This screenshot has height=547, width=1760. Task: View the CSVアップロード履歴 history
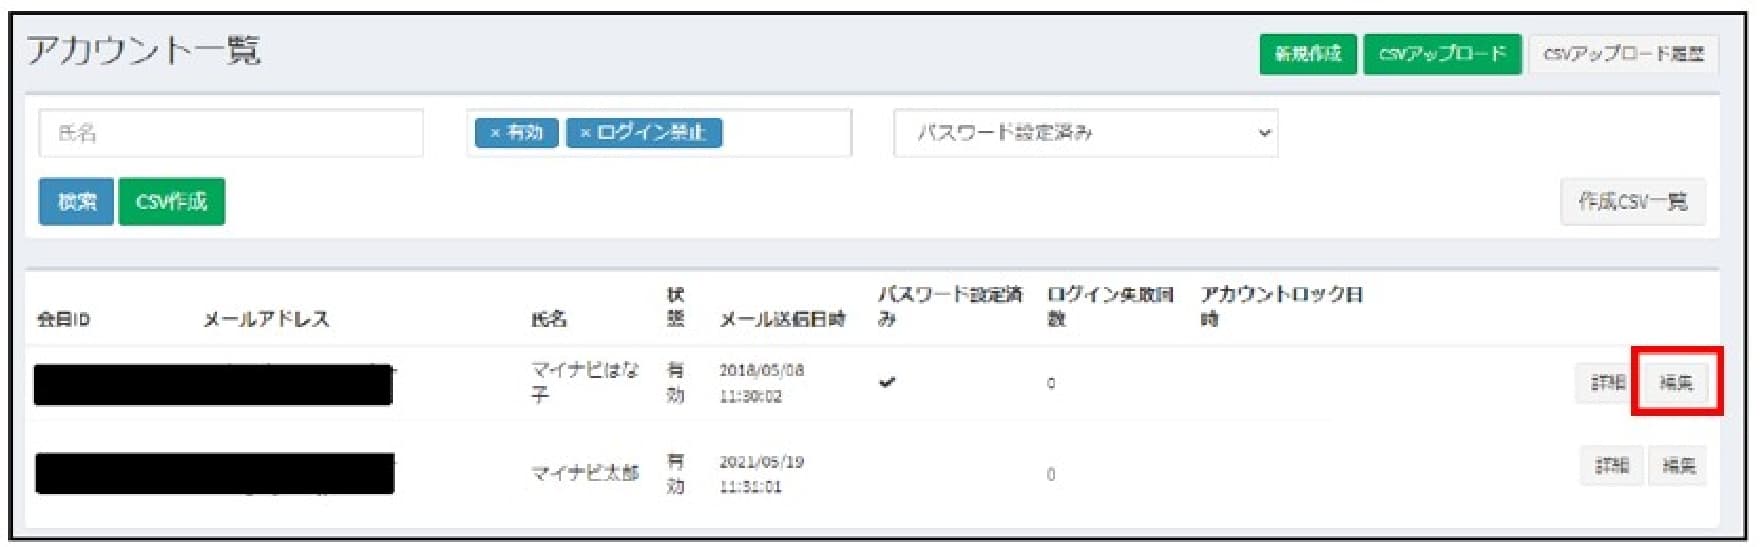pyautogui.click(x=1623, y=54)
